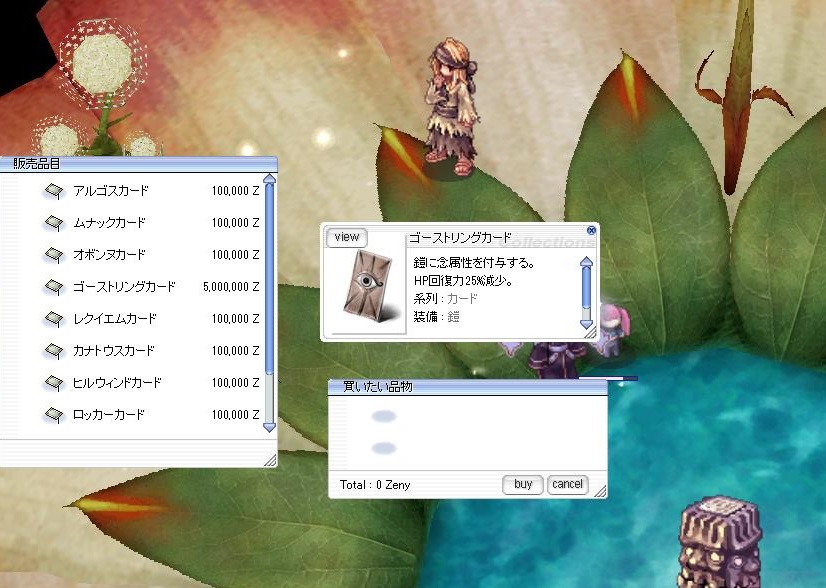
Task: Click the HP回復力25%減少 description line
Action: 463,281
